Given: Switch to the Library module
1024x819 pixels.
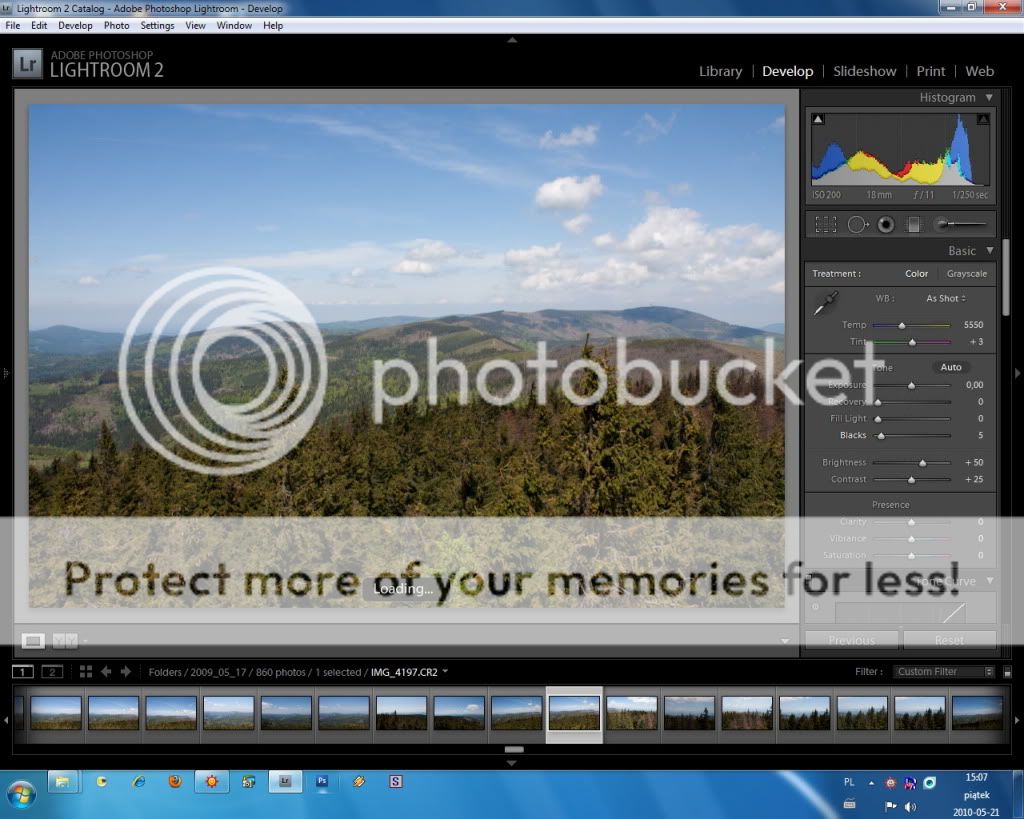Looking at the screenshot, I should tap(720, 71).
